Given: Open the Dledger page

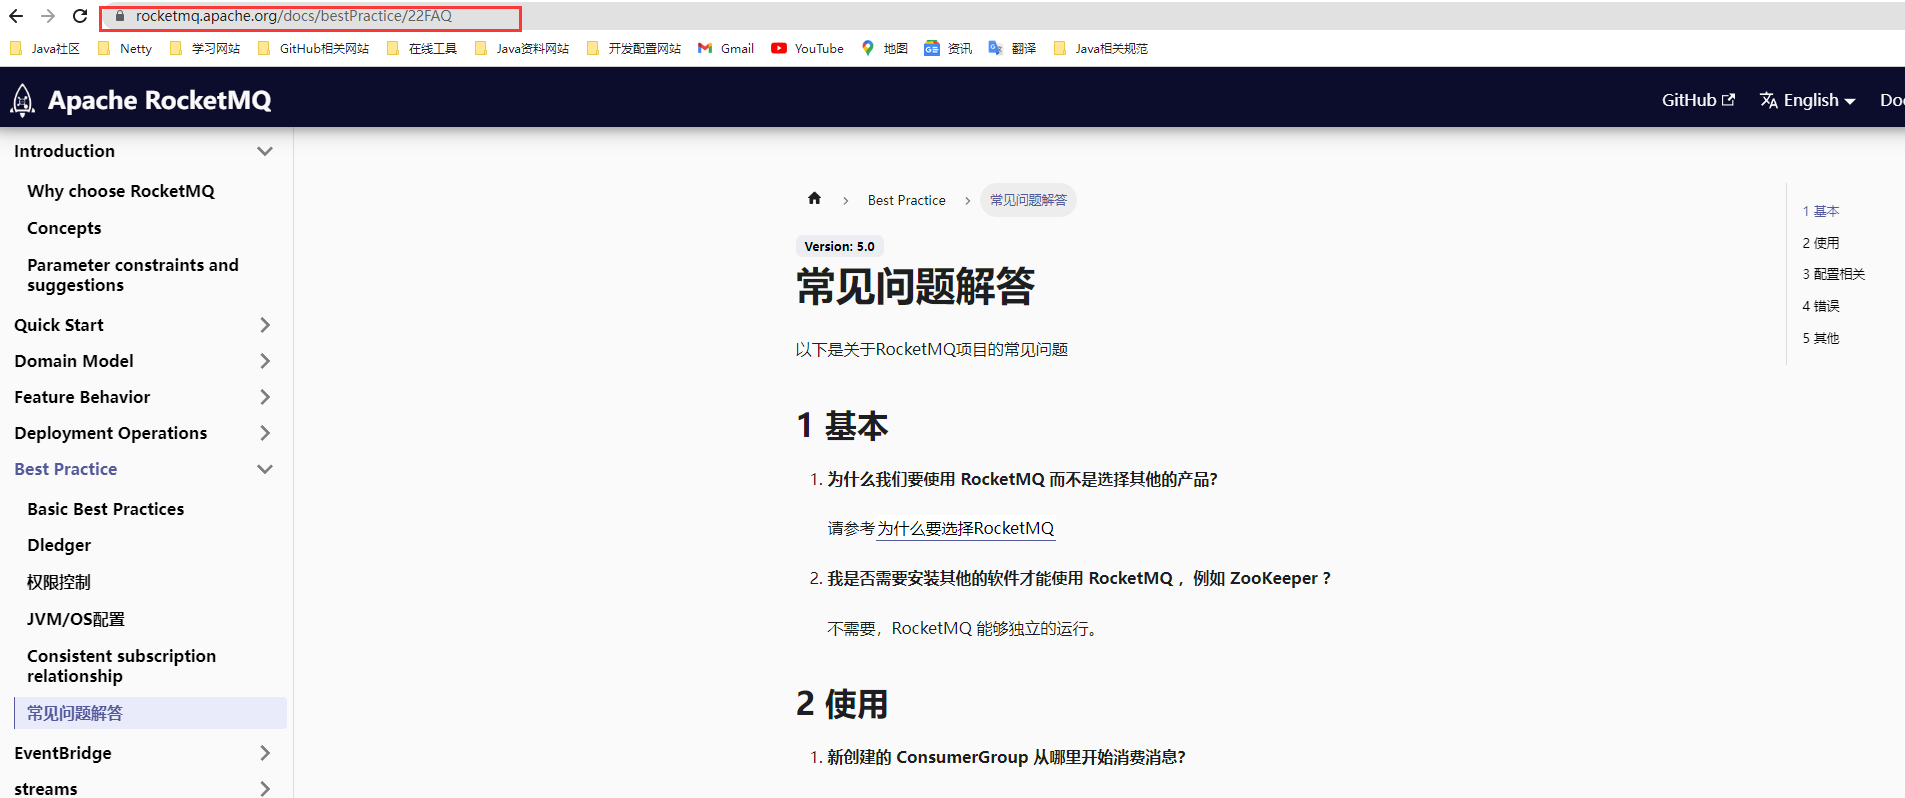Looking at the screenshot, I should [59, 545].
